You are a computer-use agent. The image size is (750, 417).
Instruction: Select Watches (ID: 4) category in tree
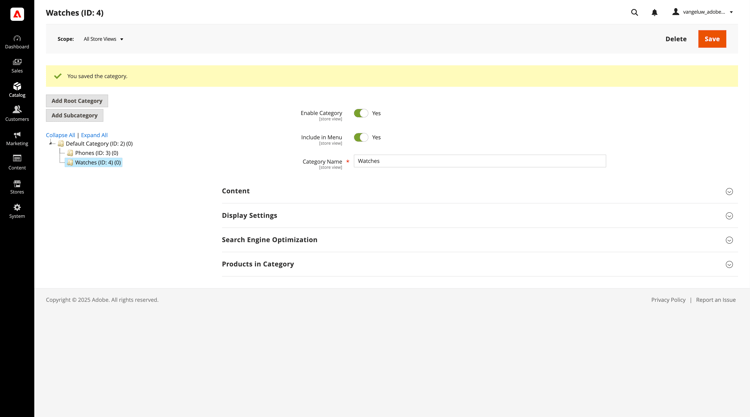pos(98,163)
